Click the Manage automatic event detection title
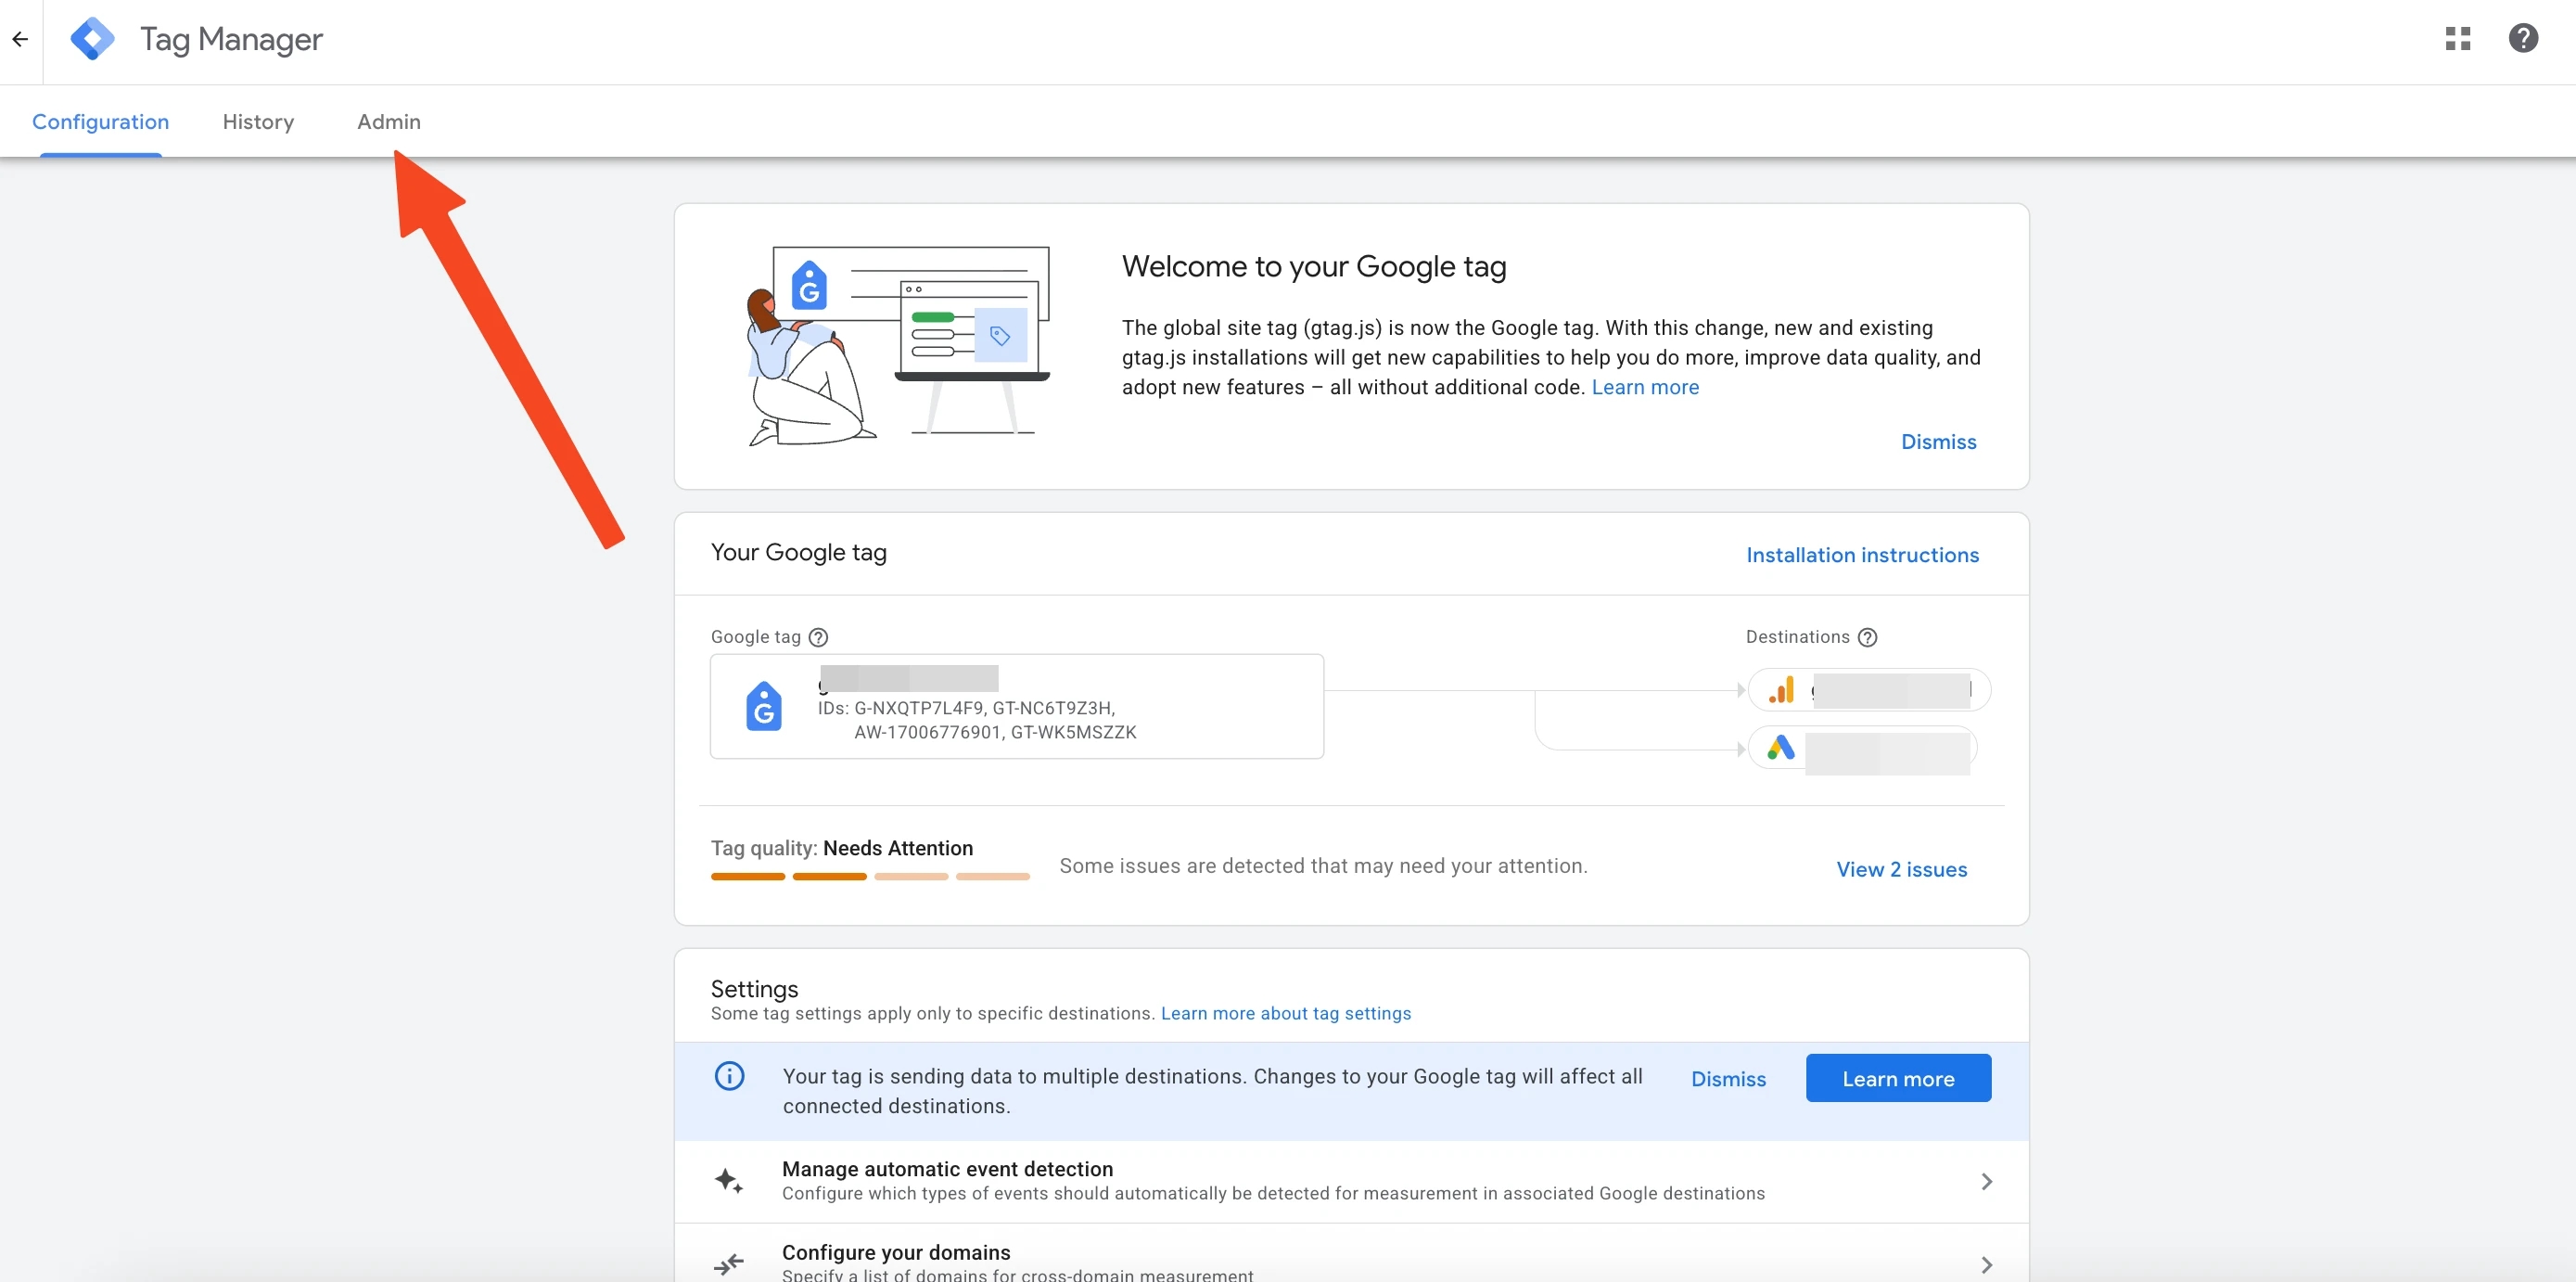The height and width of the screenshot is (1282, 2576). coord(947,1168)
